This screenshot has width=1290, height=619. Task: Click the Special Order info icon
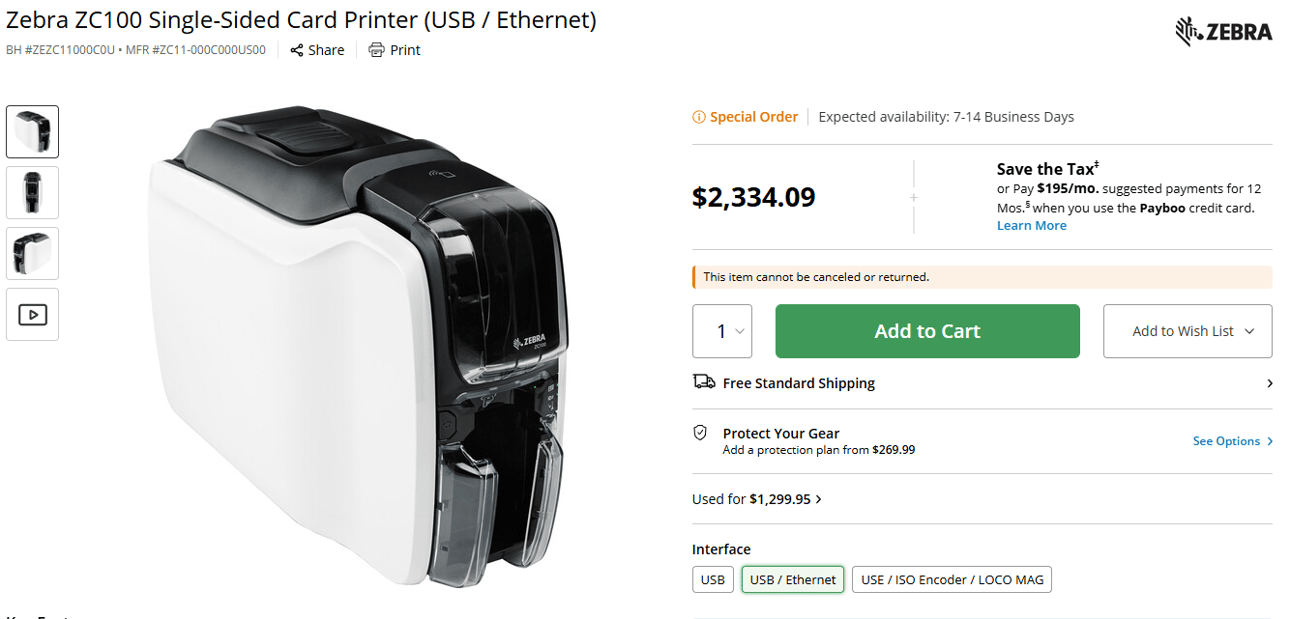coord(697,116)
